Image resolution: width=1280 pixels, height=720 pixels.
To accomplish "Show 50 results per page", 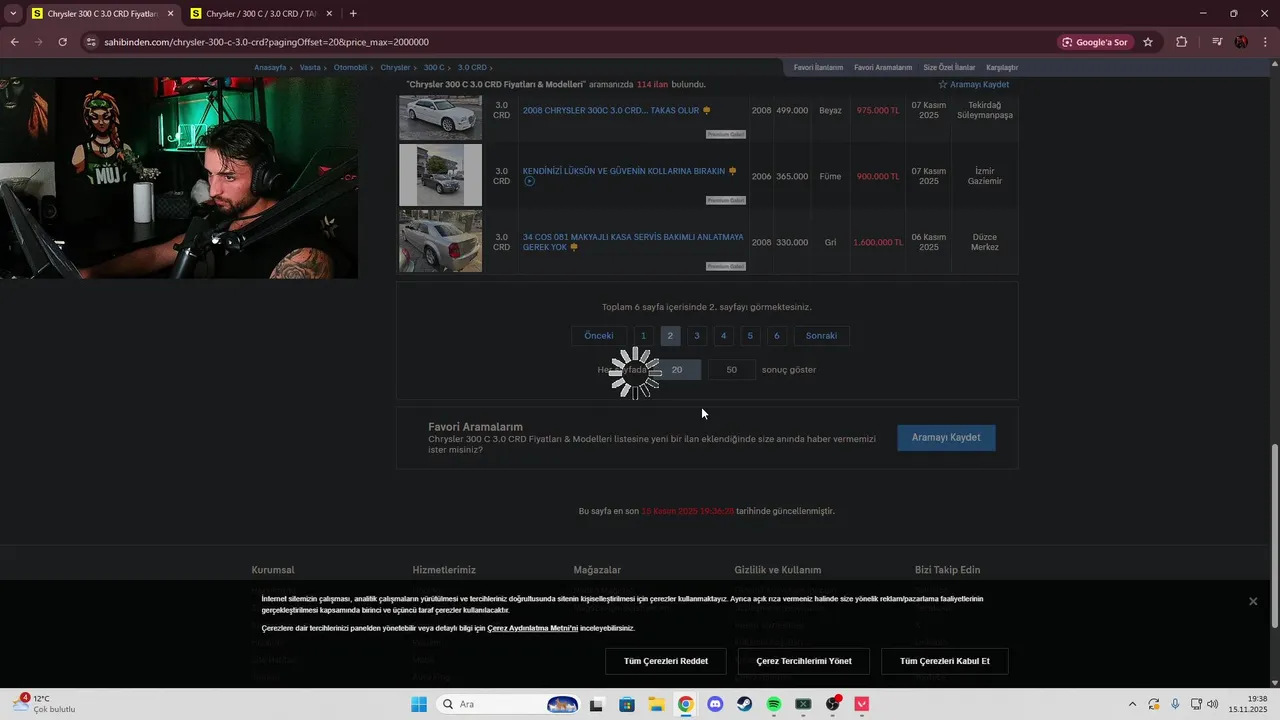I will (x=731, y=370).
